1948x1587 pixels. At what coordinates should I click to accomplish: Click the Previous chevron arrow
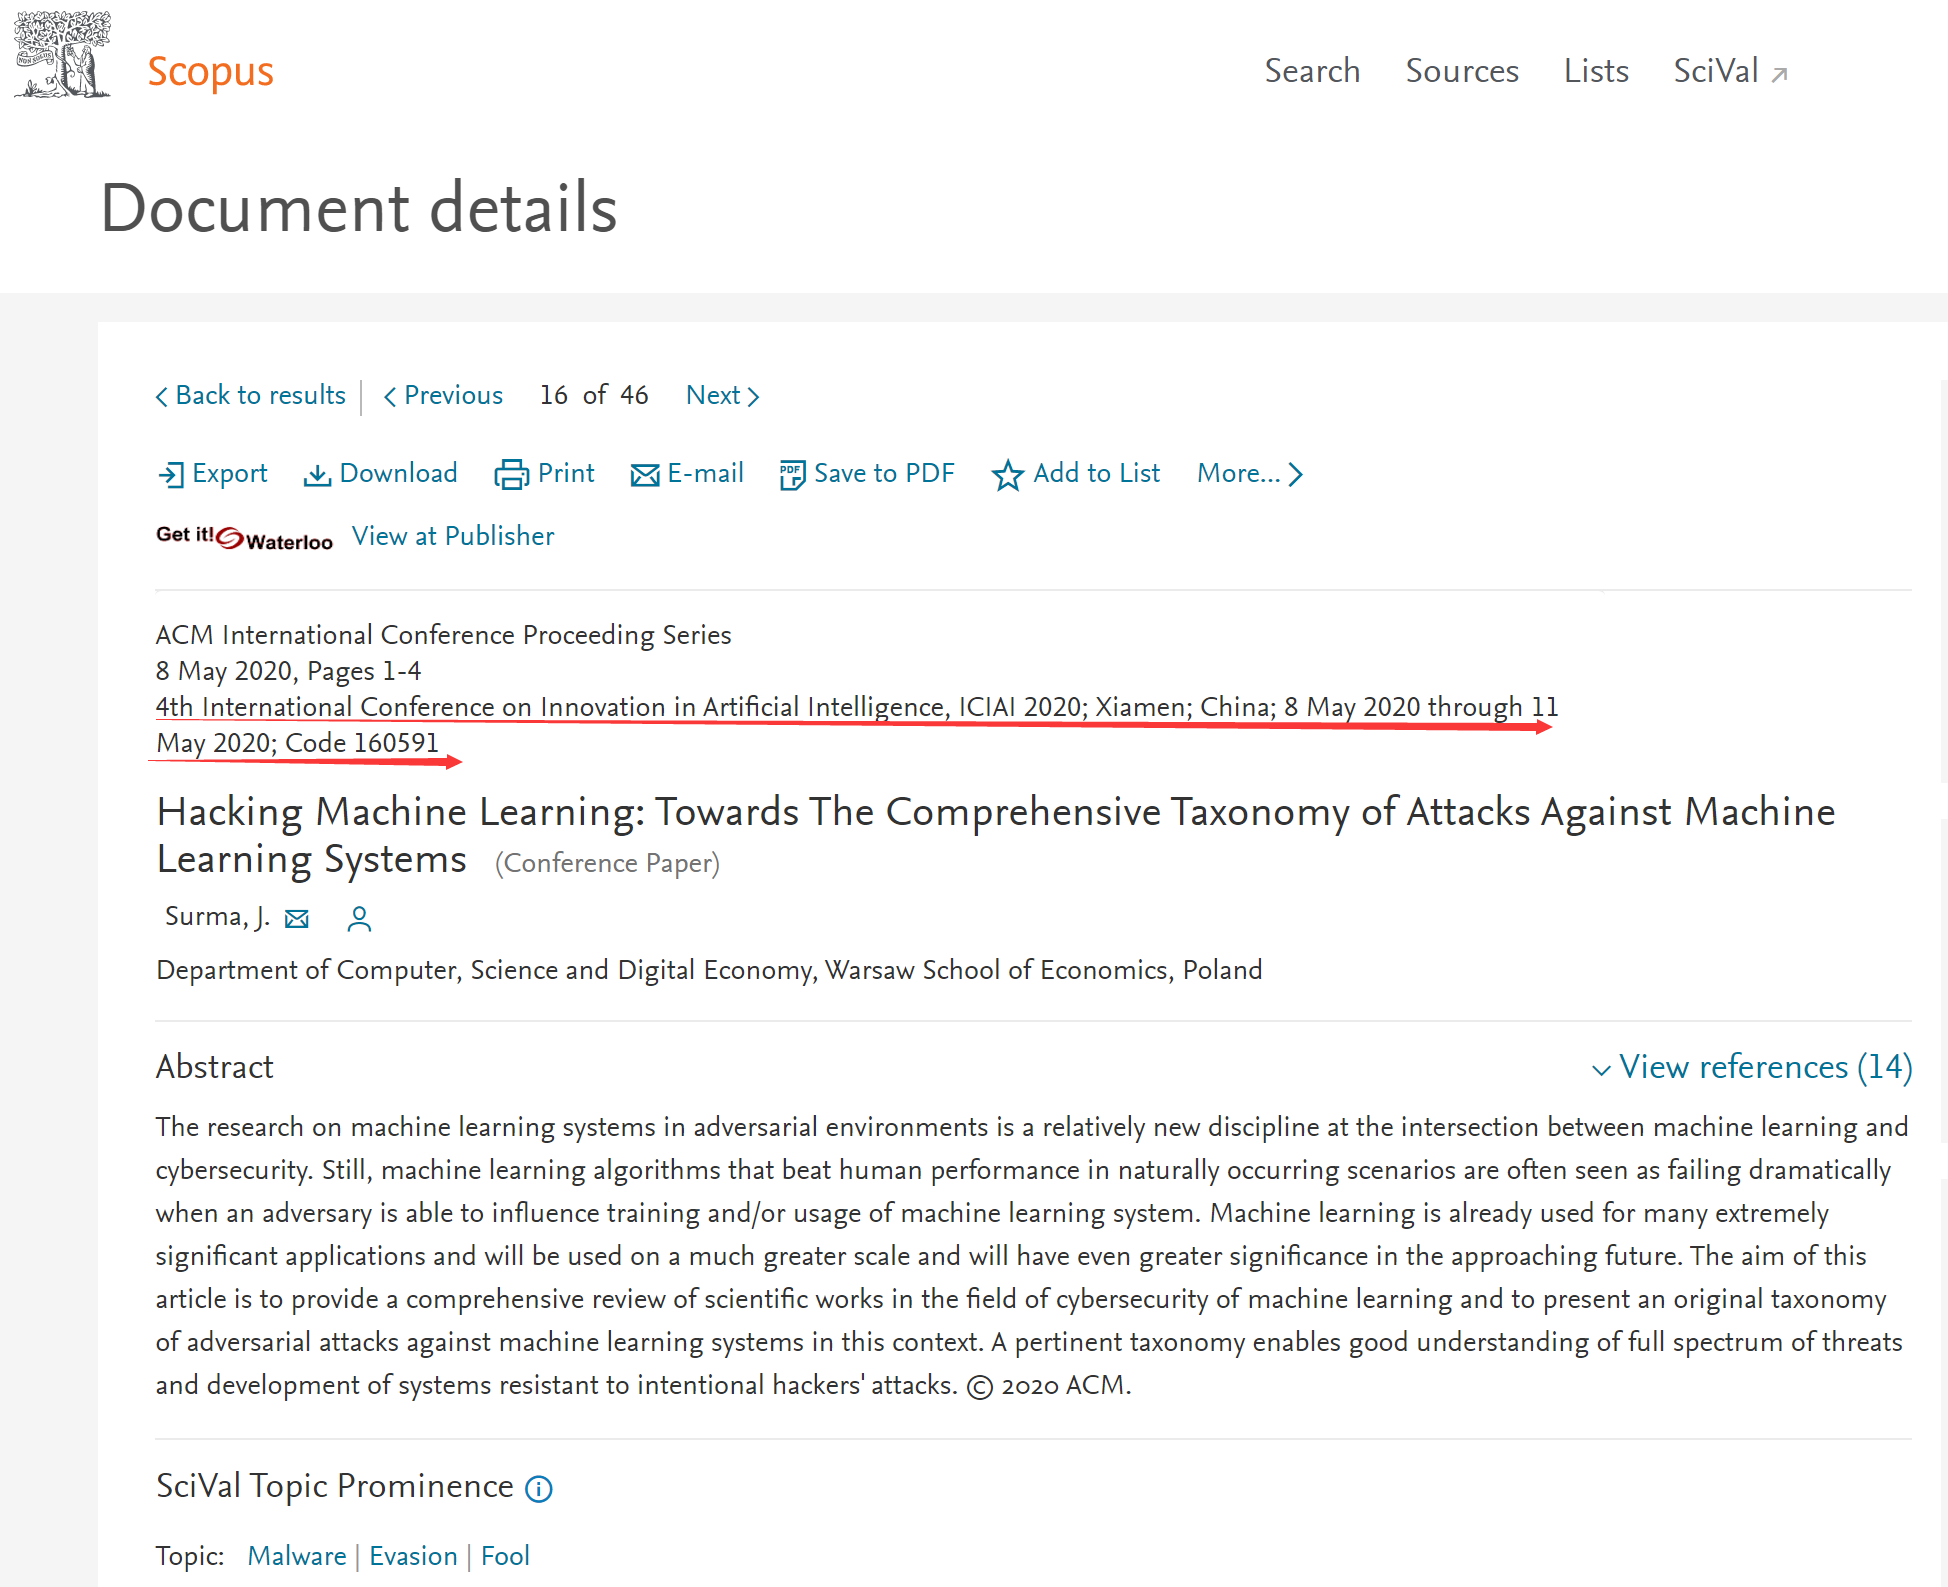390,397
